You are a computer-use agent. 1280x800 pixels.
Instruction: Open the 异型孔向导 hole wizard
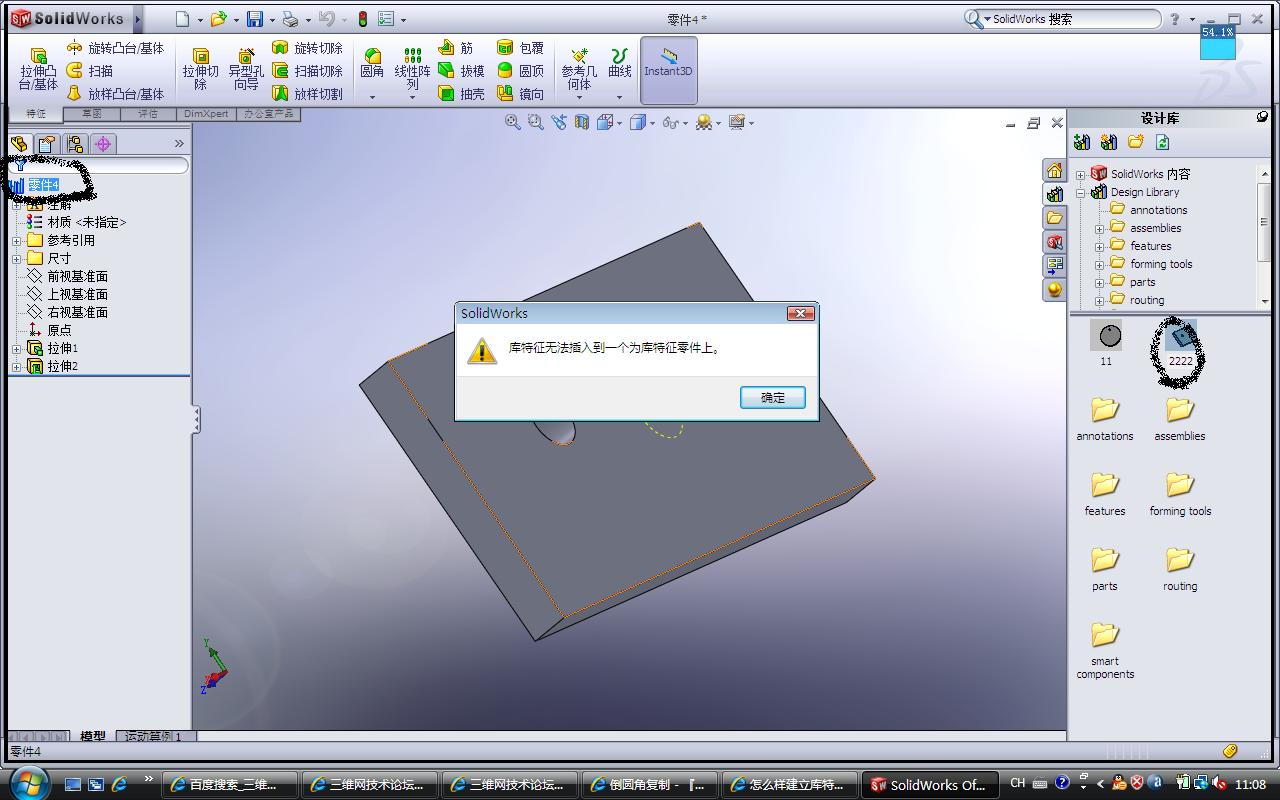246,70
